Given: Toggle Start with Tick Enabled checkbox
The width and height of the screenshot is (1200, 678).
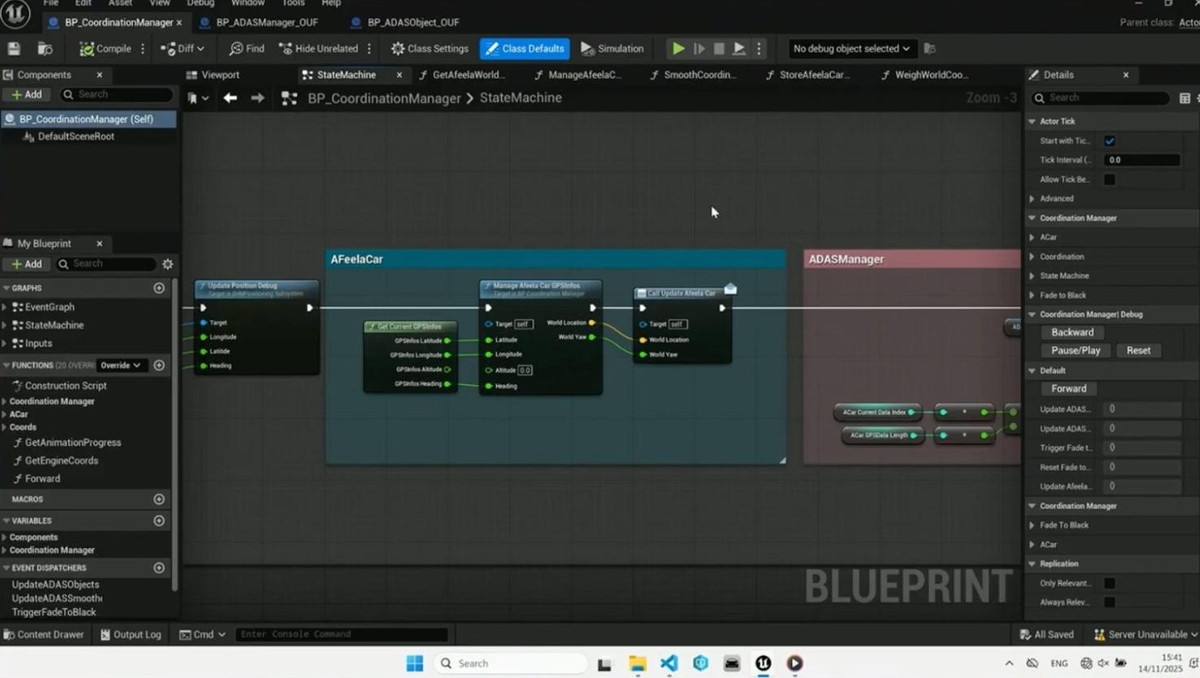Looking at the screenshot, I should click(1109, 141).
